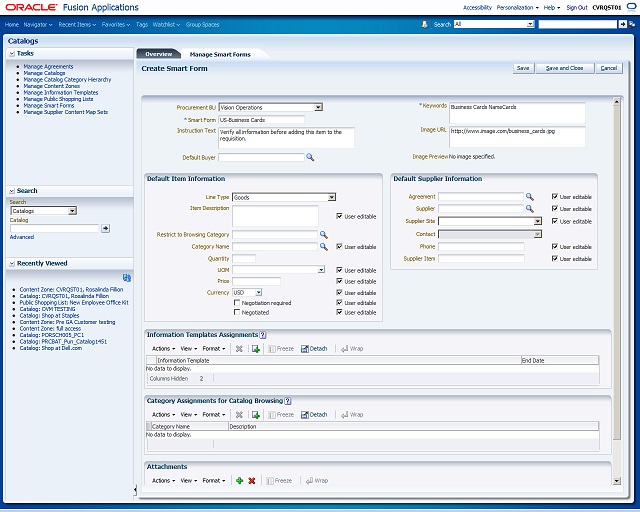Click the notification bell icon beside Search
The width and height of the screenshot is (640, 512).
[x=425, y=24]
